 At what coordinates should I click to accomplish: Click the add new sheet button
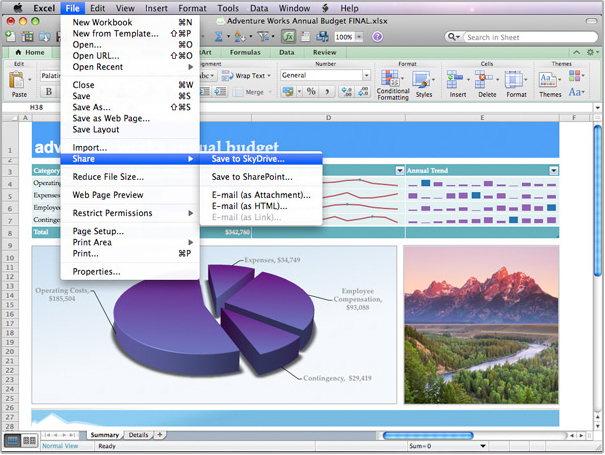[x=160, y=435]
